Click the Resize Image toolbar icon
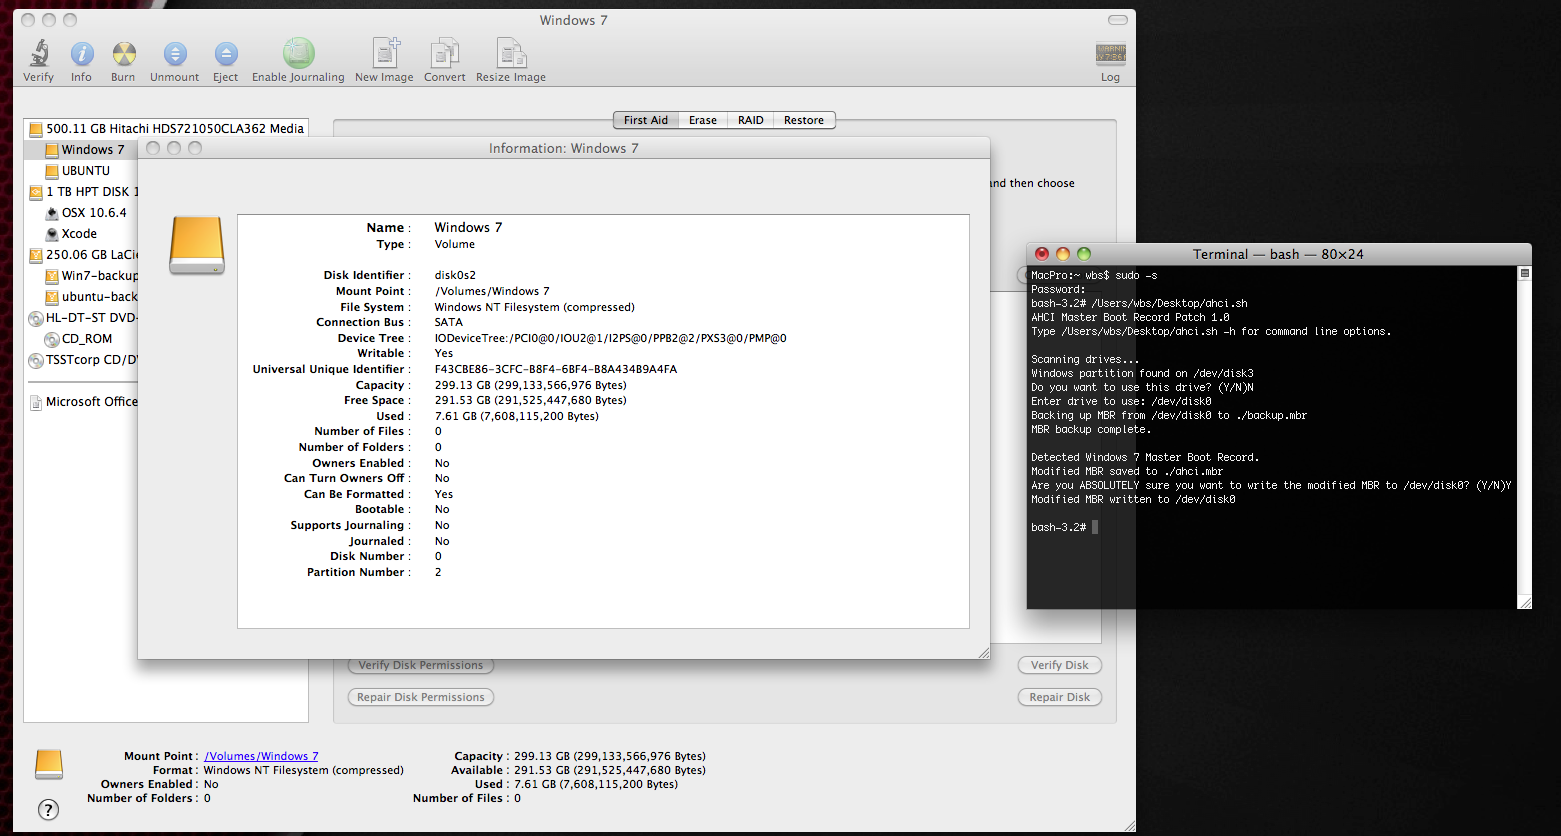Screen dimensions: 1561x836 pos(511,61)
